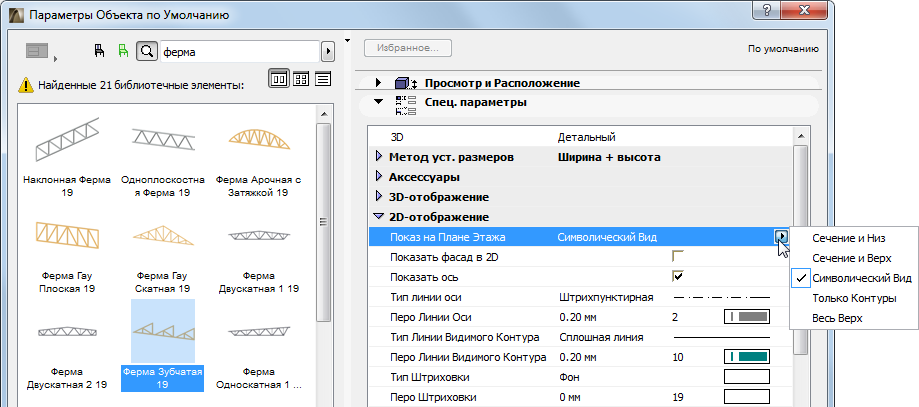
Task: Click the help question mark button
Action: tap(767, 13)
